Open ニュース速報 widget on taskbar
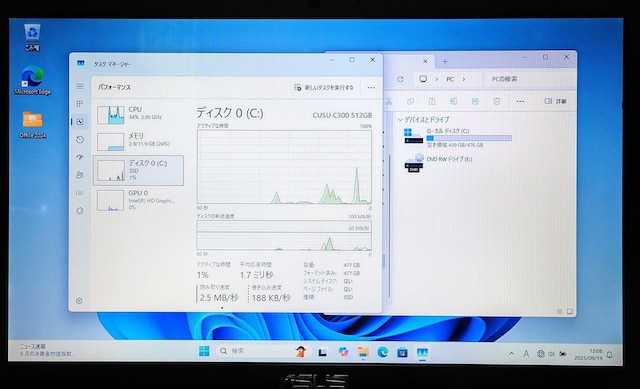 click(46, 350)
